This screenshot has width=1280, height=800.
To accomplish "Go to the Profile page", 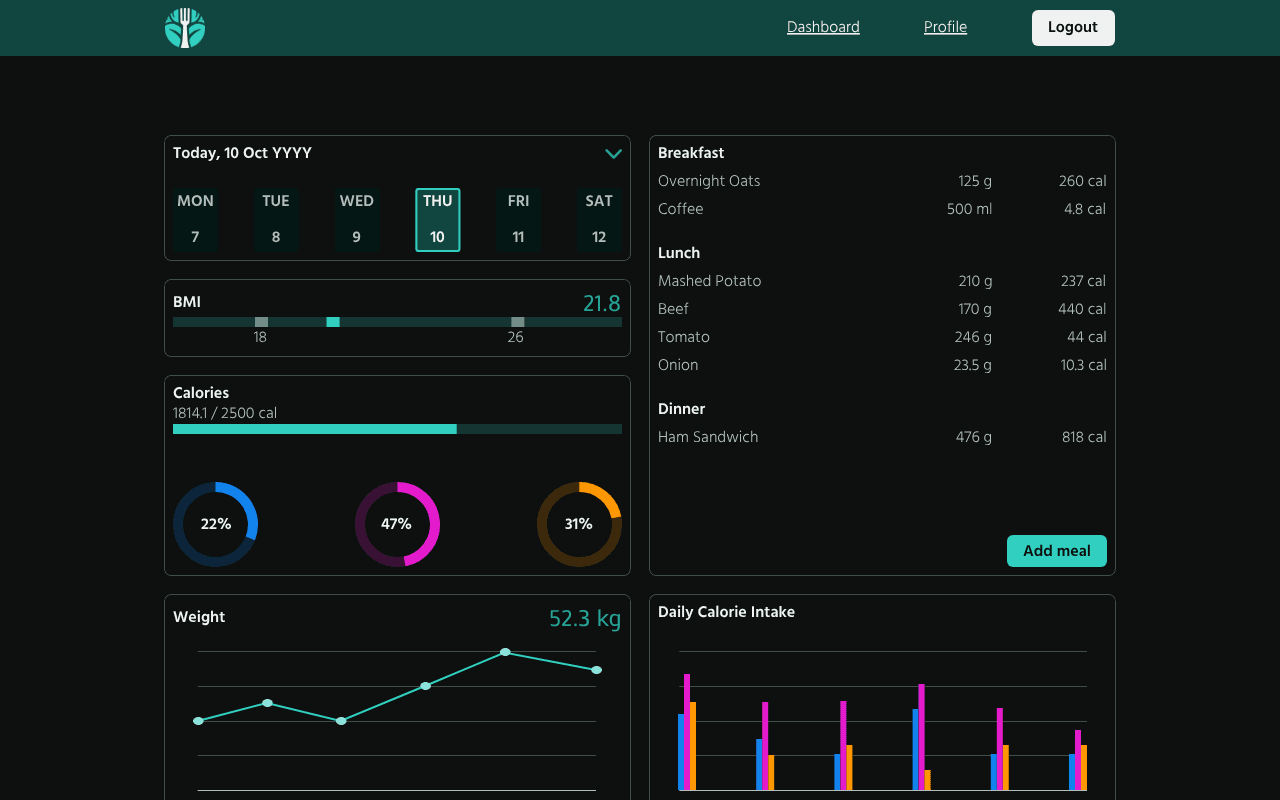I will point(945,27).
